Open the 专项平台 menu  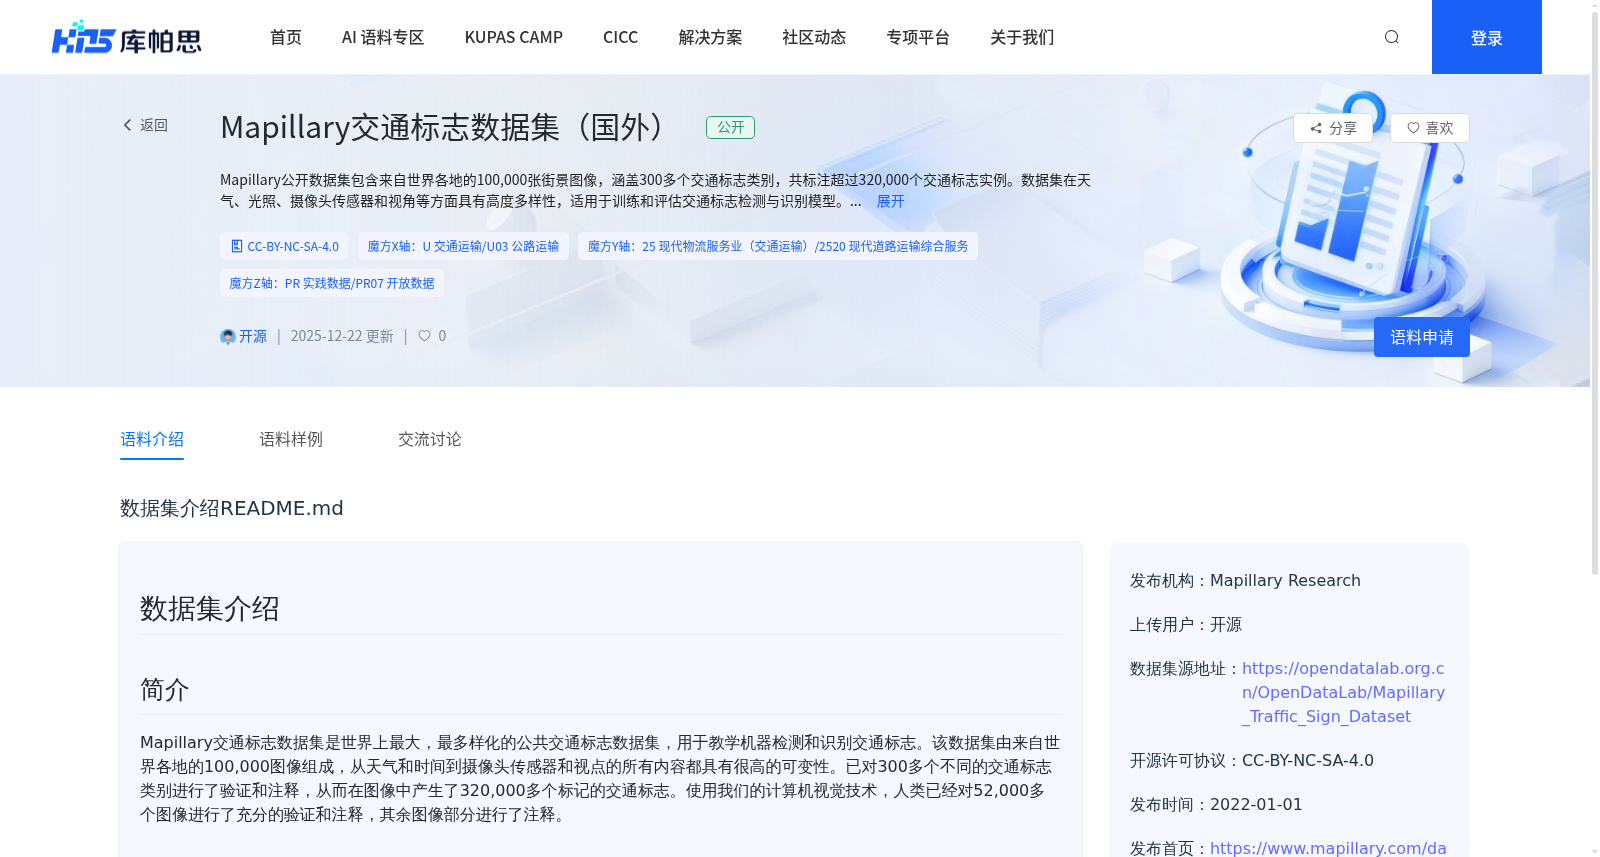click(x=918, y=37)
